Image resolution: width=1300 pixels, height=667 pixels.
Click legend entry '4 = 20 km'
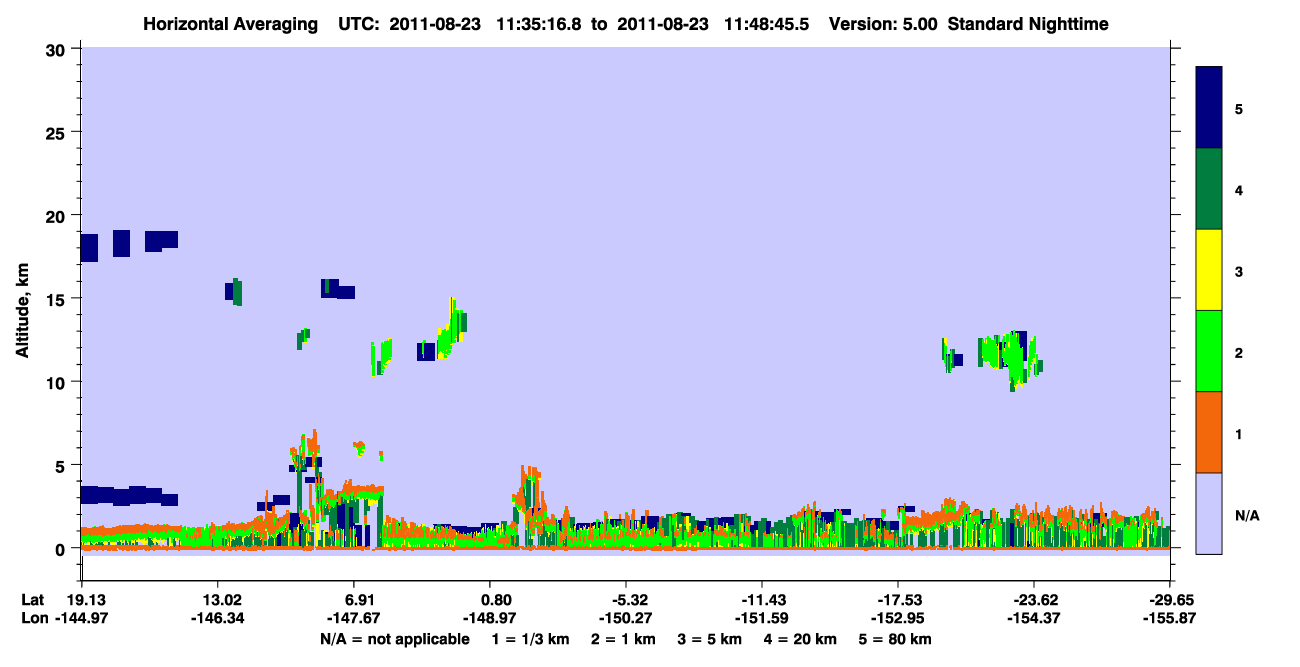pyautogui.click(x=800, y=639)
